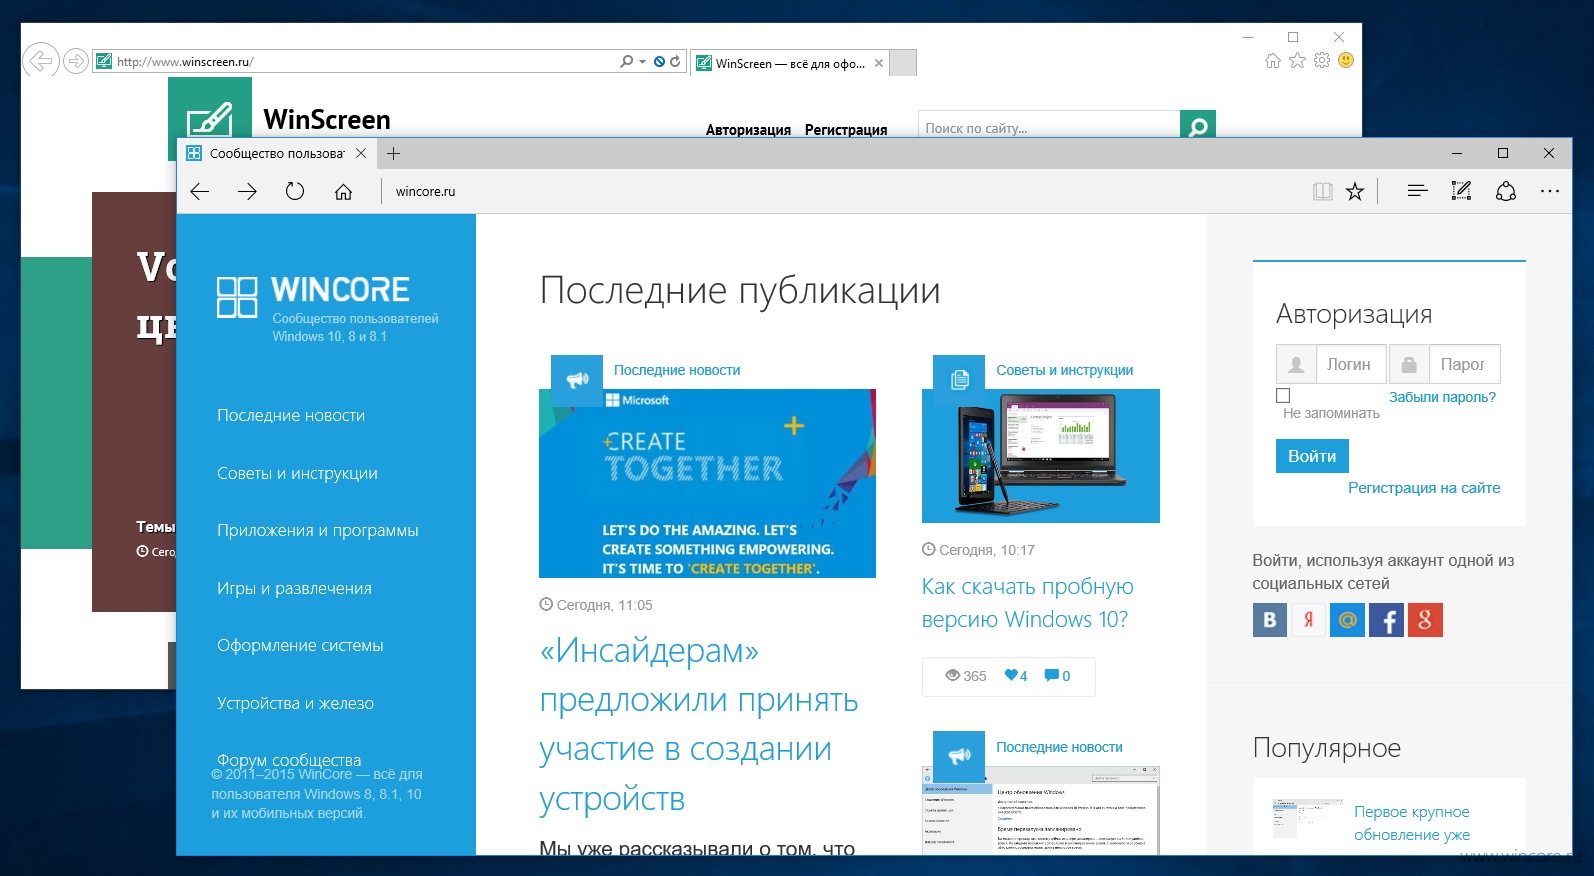Click the Регистрация на сайте link

point(1424,488)
